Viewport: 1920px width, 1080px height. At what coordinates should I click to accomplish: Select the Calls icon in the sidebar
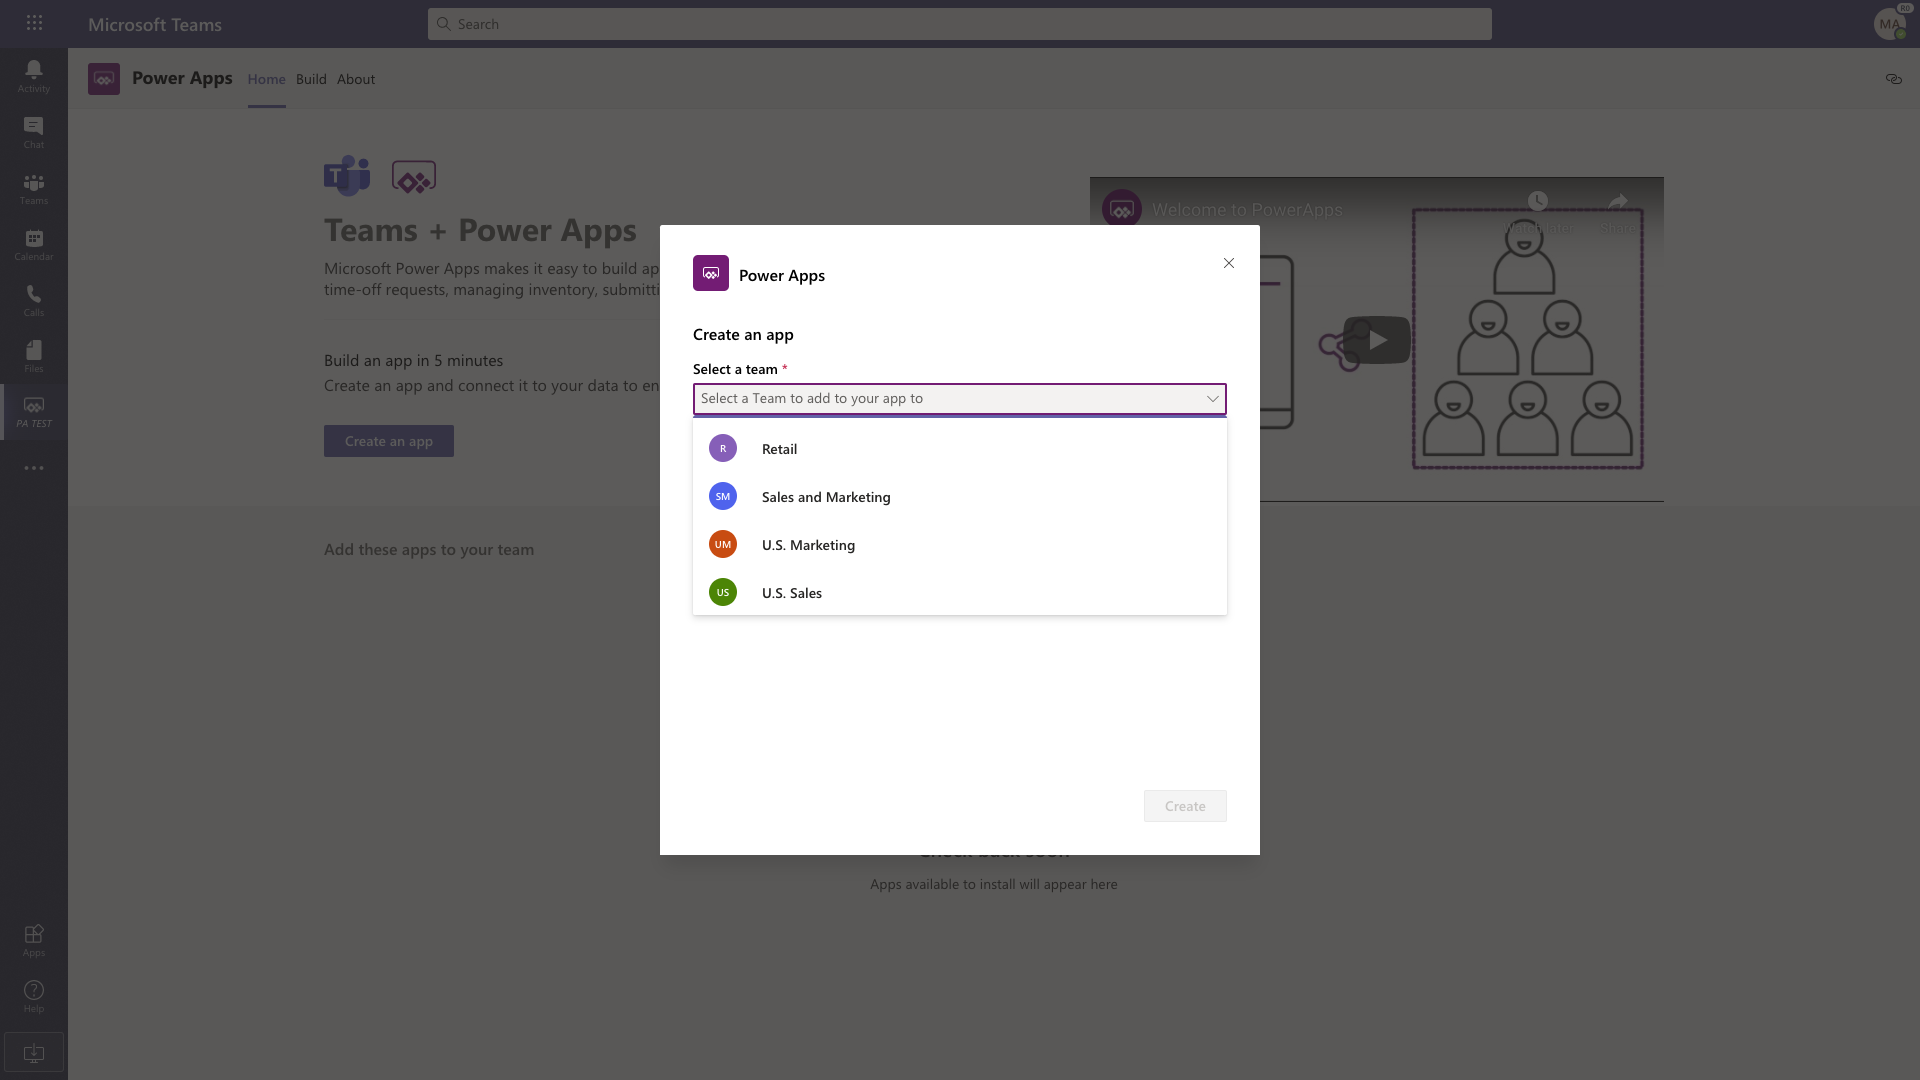[33, 299]
